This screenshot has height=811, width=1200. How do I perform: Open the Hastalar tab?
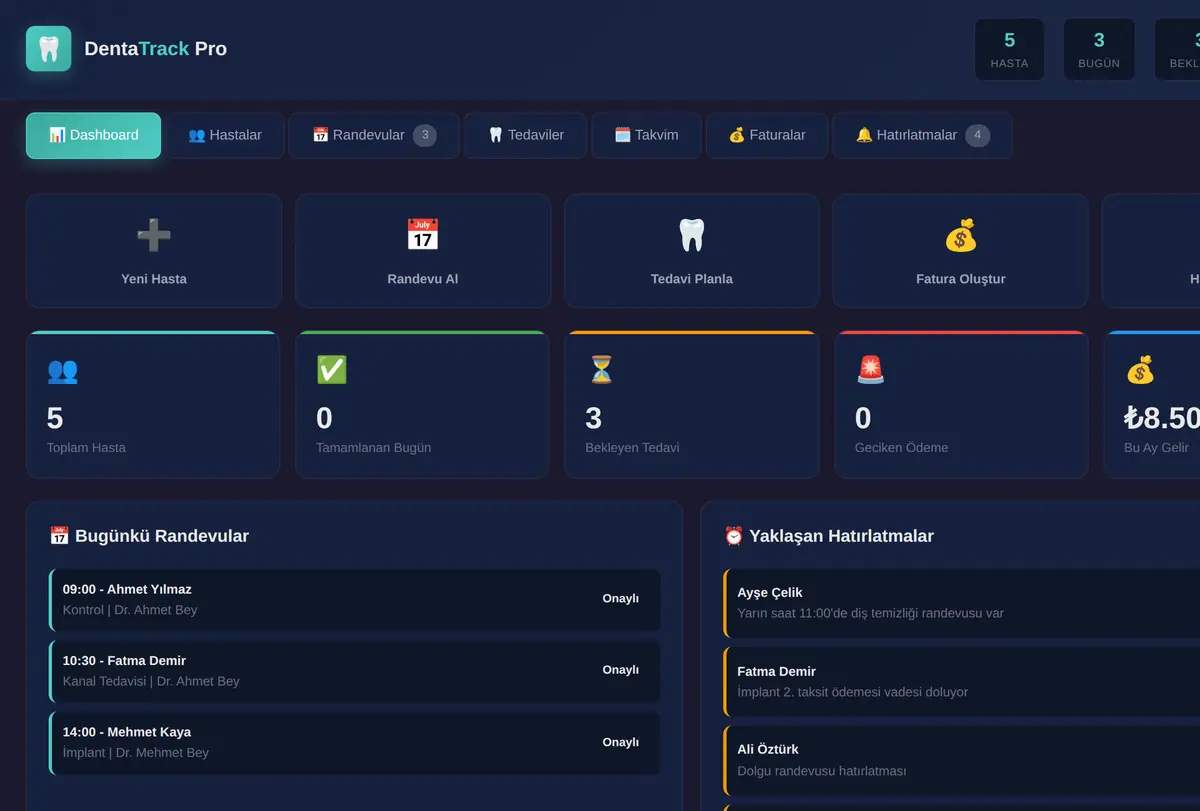(x=225, y=135)
